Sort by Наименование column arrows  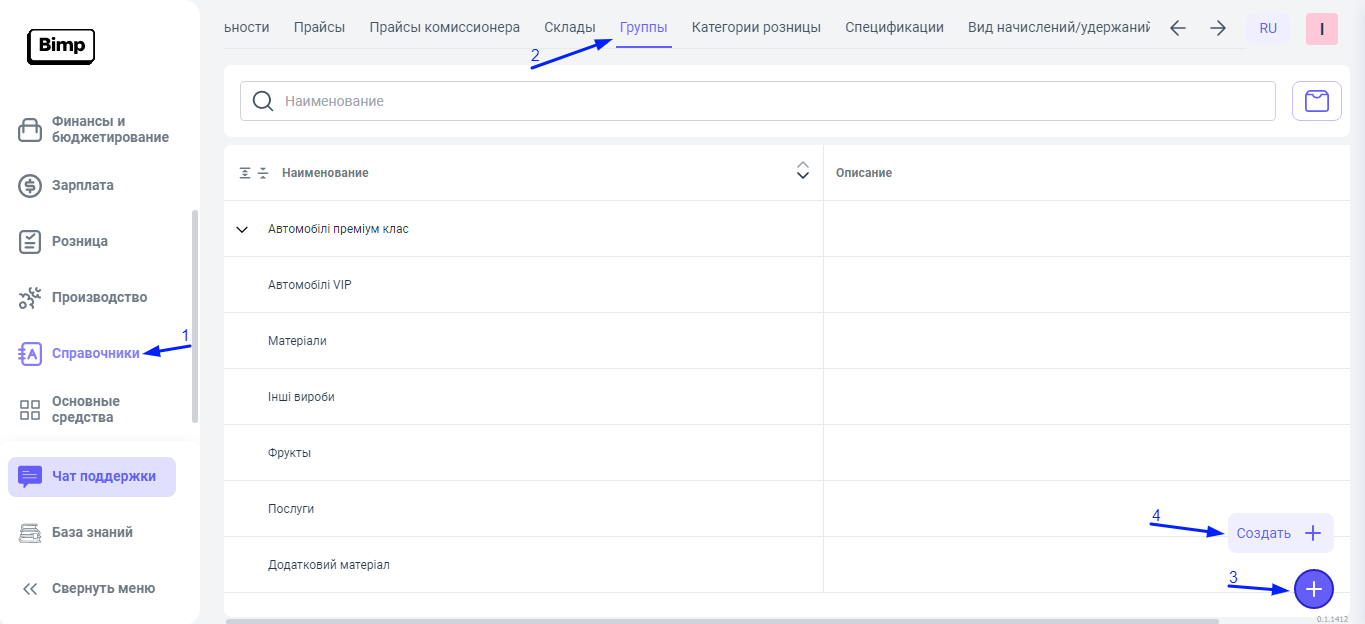[802, 172]
